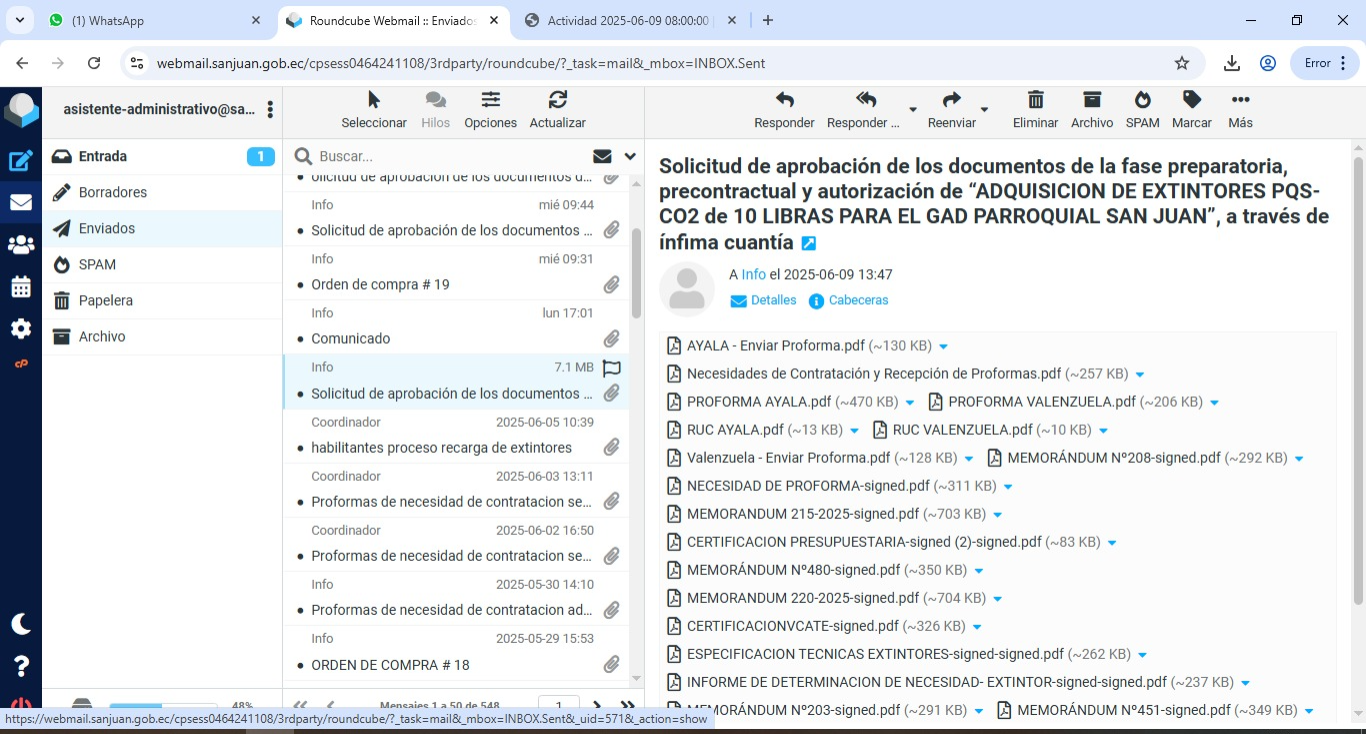Open contacts from left sidebar icon

coord(21,244)
